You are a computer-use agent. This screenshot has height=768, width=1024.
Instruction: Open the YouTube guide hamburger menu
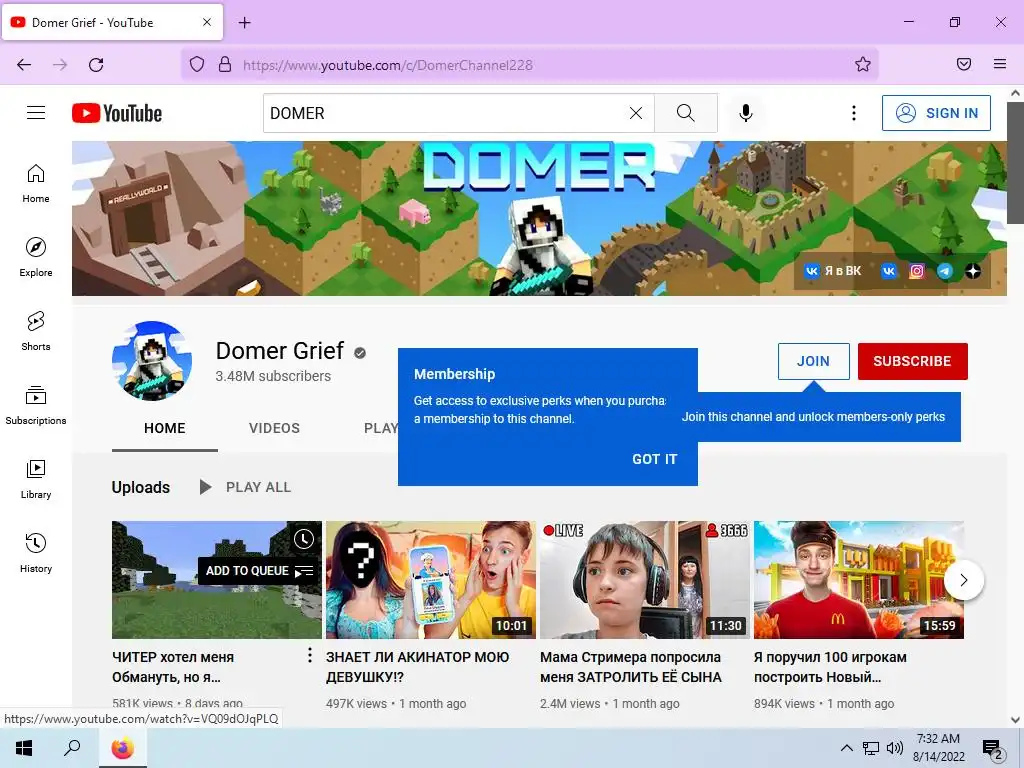pos(36,113)
